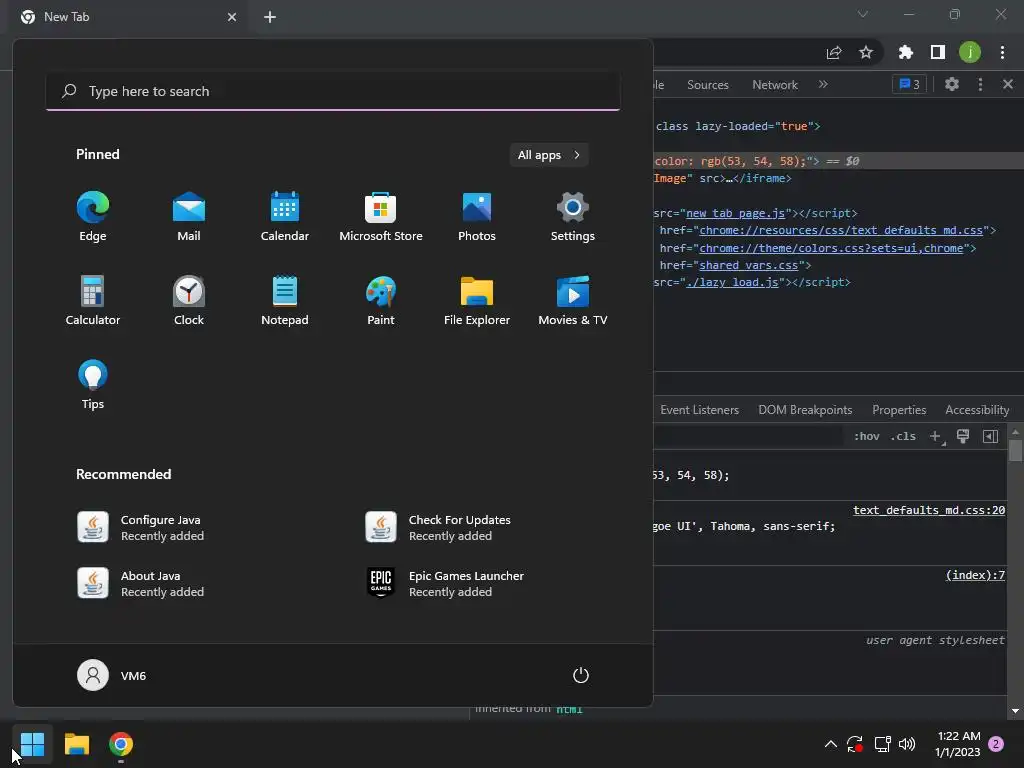This screenshot has height=768, width=1024.
Task: Click the Chrome icon on the taskbar
Action: click(121, 744)
